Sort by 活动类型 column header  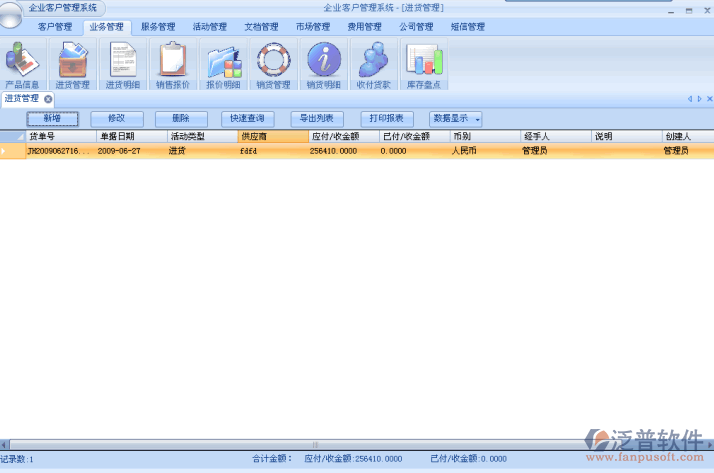click(x=202, y=136)
